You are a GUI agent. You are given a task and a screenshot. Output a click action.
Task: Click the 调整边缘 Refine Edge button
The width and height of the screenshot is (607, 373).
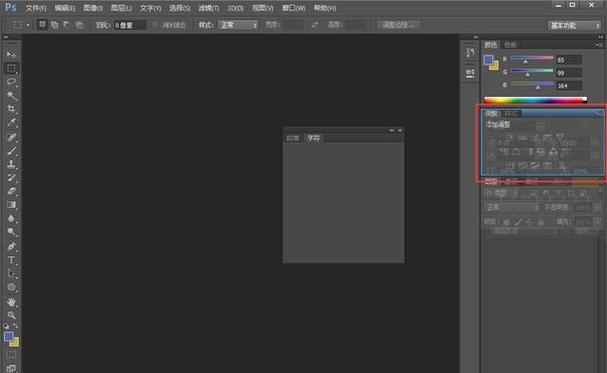[x=398, y=25]
